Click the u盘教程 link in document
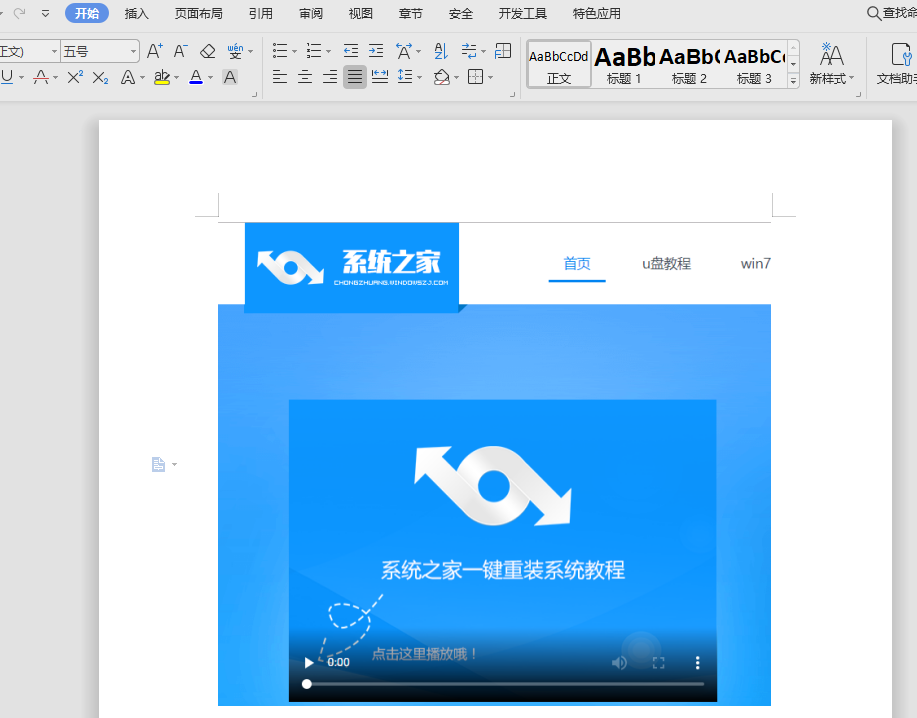917x718 pixels. pyautogui.click(x=666, y=263)
